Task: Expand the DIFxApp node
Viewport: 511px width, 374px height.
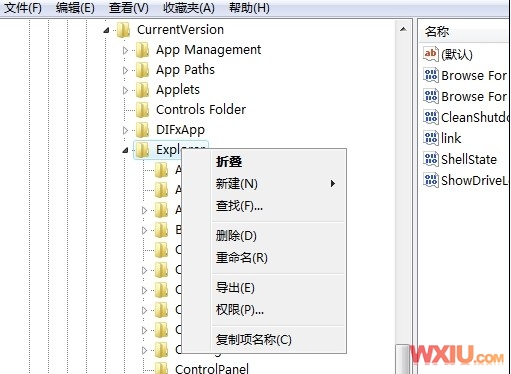Action: (125, 130)
